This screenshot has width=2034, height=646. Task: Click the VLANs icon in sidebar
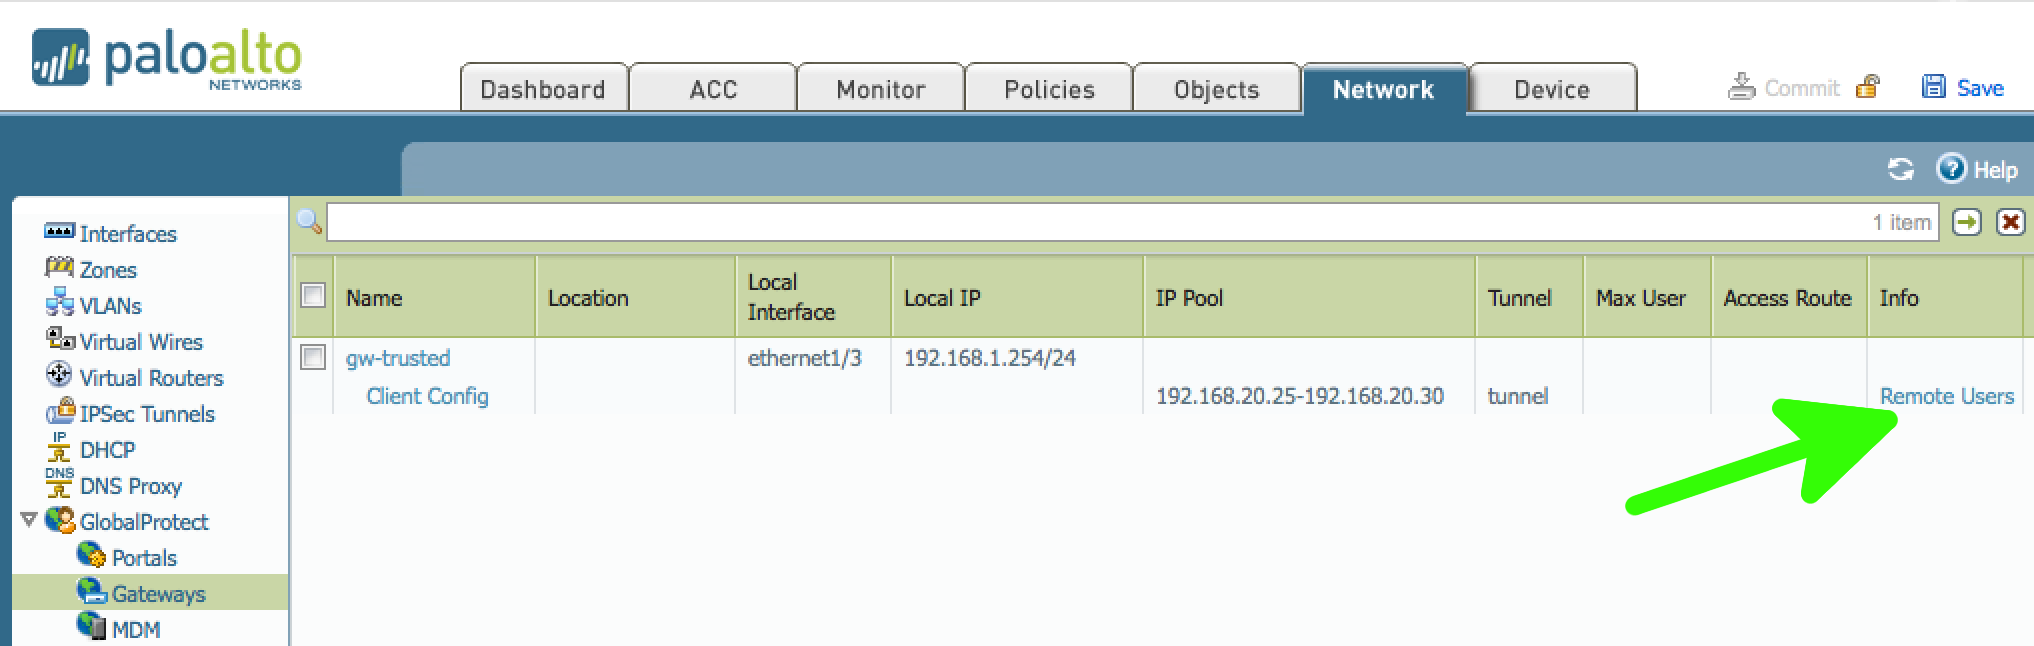point(59,303)
